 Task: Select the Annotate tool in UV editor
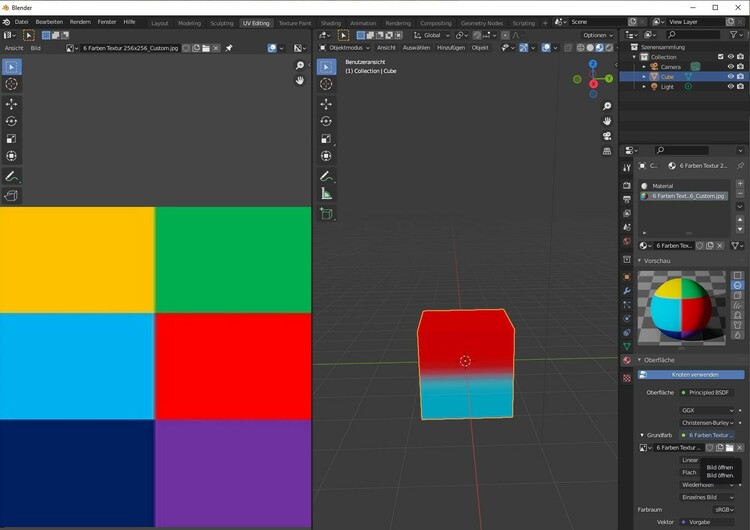point(11,176)
